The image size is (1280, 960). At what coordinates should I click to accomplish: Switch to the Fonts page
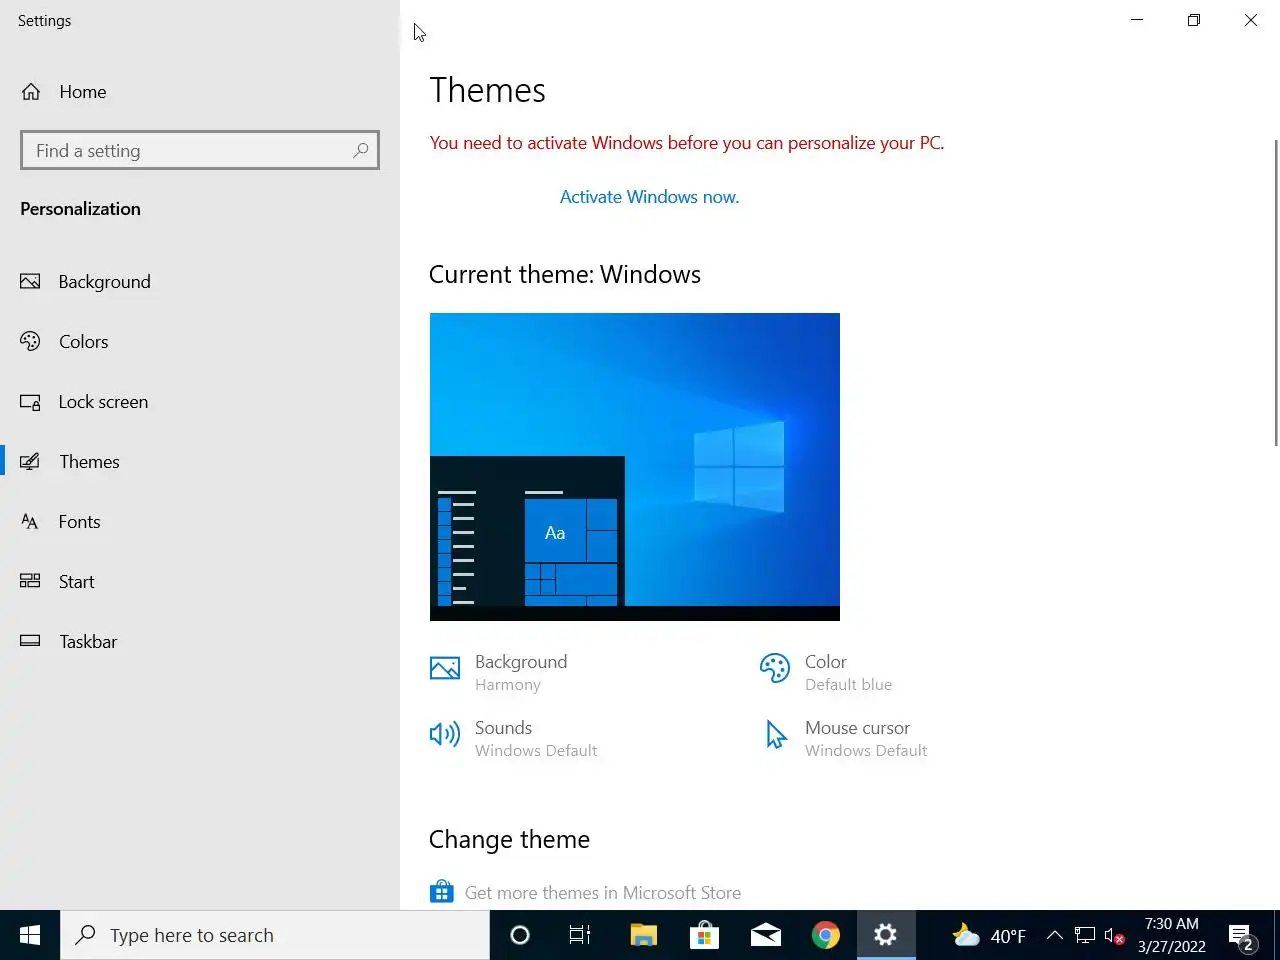(x=200, y=522)
